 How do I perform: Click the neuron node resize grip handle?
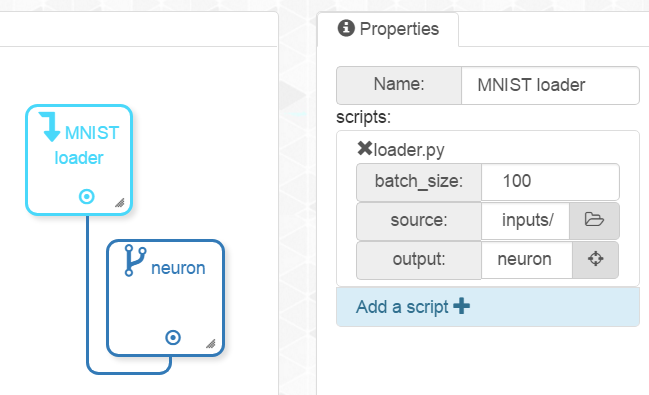[211, 343]
